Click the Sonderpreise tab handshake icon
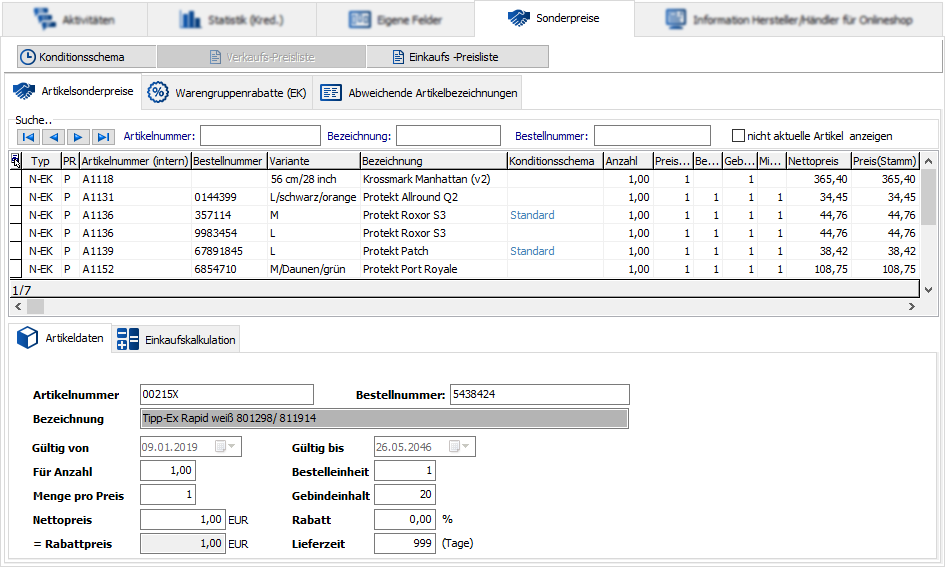 [x=518, y=18]
